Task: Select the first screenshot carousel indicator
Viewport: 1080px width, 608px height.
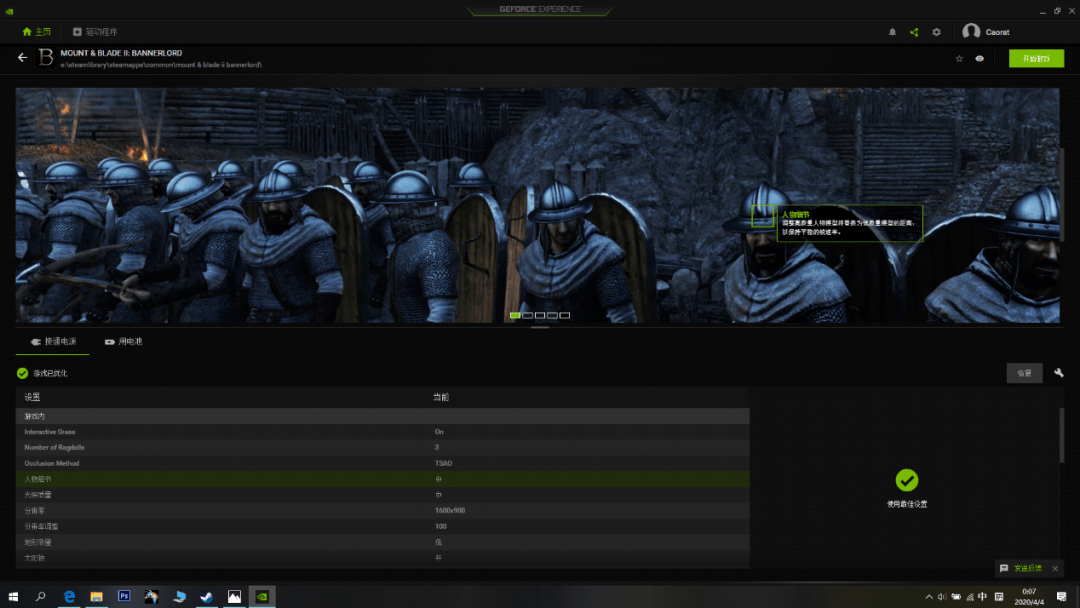Action: [515, 315]
